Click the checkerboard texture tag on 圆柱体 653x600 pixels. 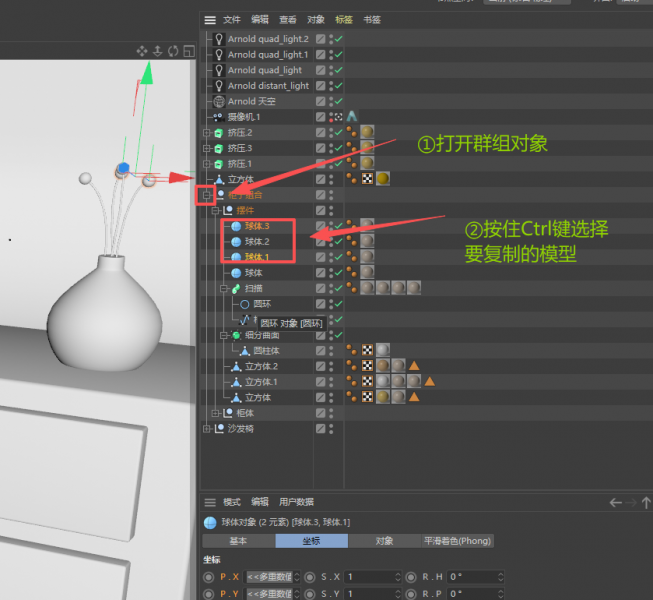tap(367, 350)
